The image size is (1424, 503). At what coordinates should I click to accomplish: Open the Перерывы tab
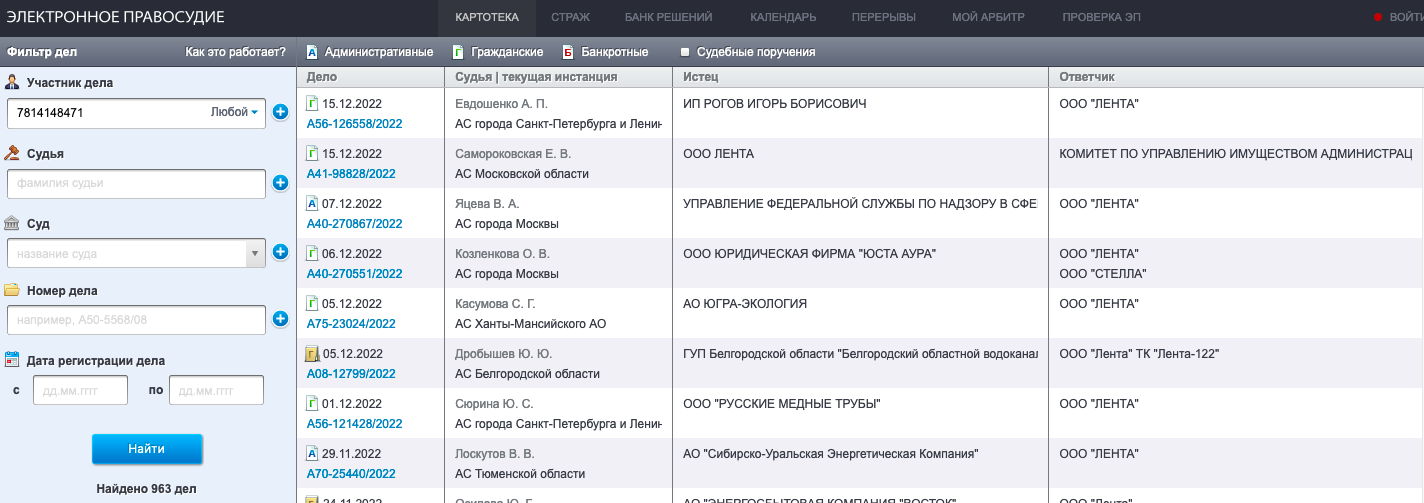click(x=884, y=17)
